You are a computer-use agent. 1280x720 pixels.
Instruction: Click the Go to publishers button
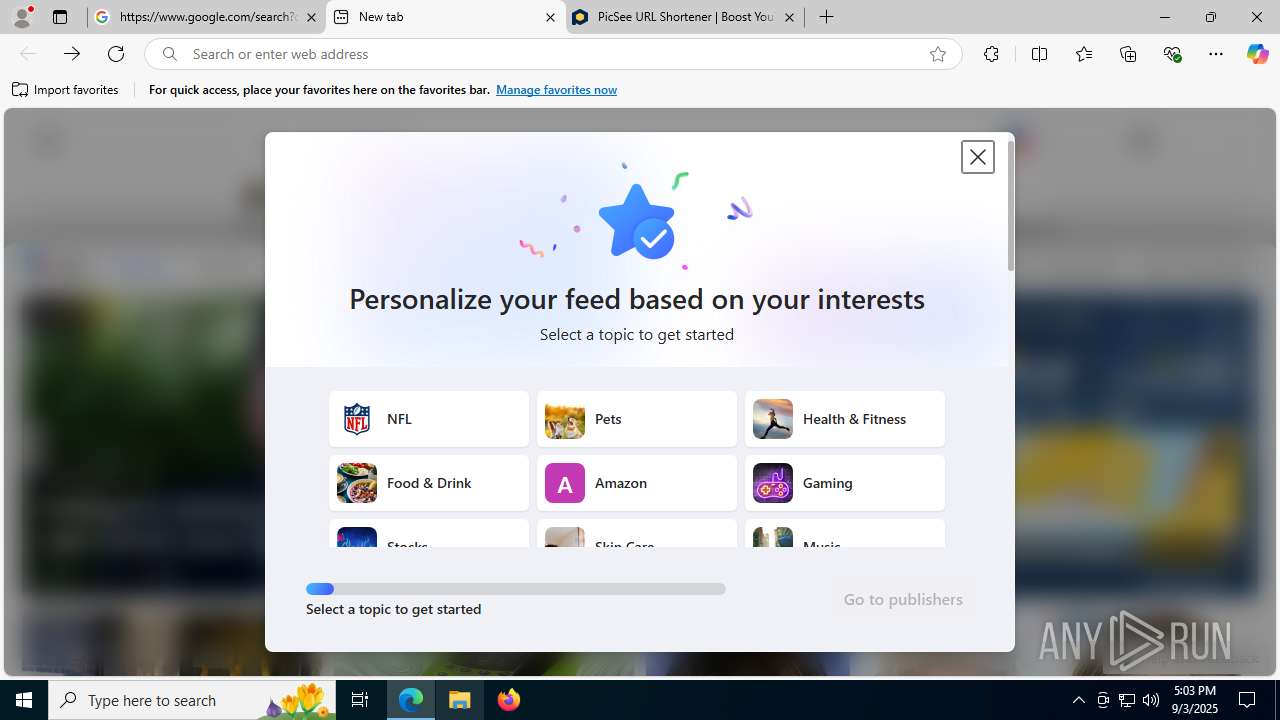click(903, 599)
